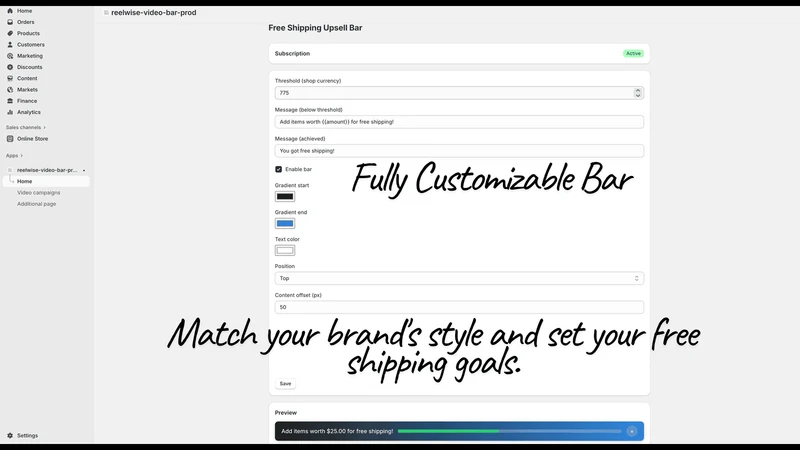Open Finance in the sidebar
This screenshot has height=450, width=800.
(x=27, y=101)
